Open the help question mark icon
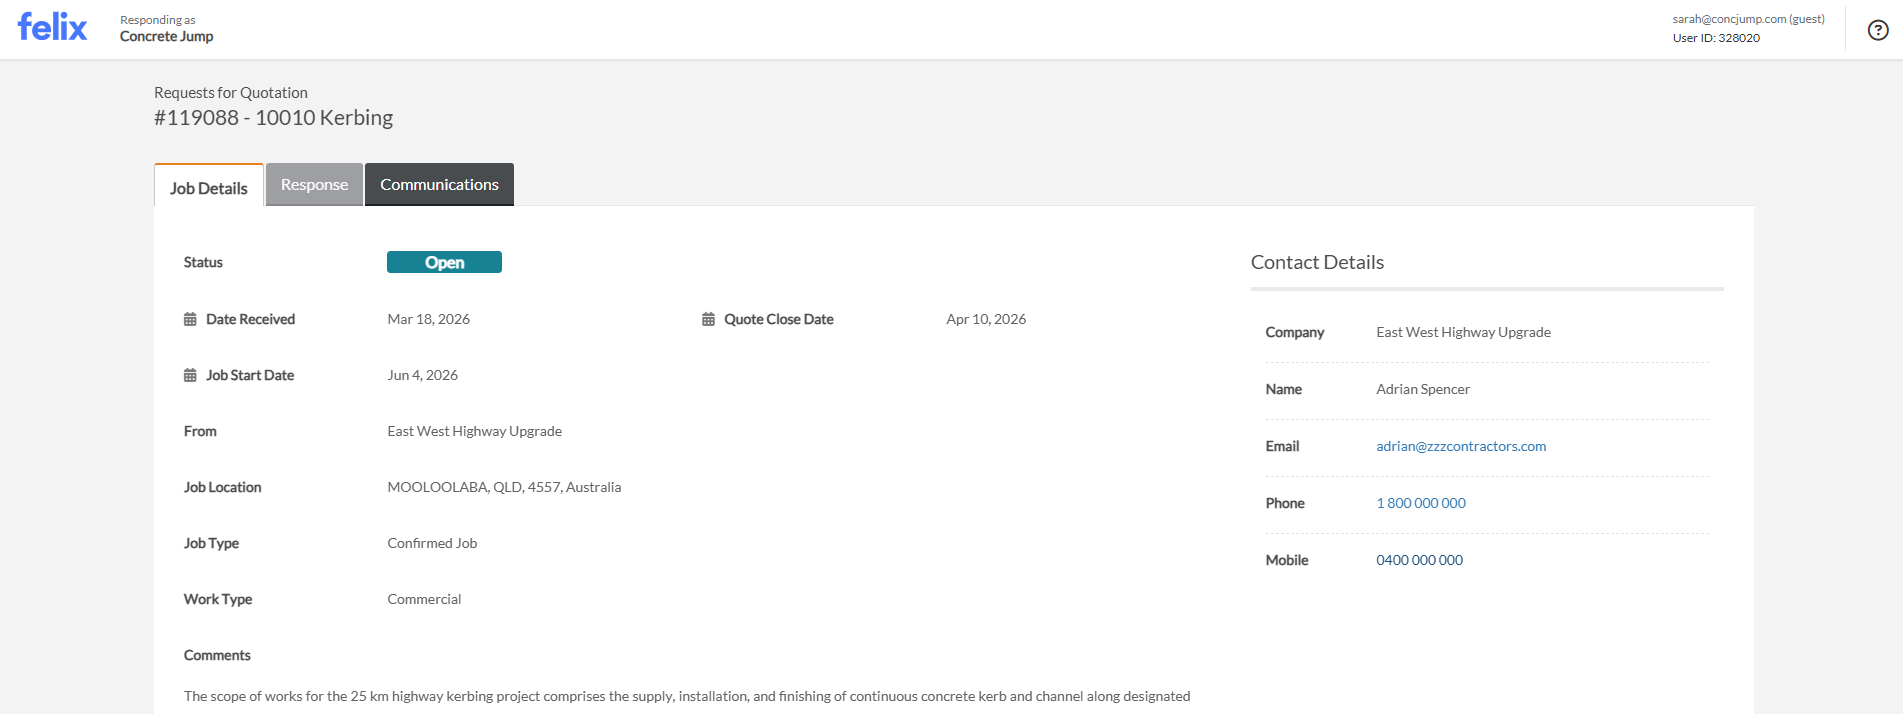The image size is (1903, 714). (x=1878, y=30)
